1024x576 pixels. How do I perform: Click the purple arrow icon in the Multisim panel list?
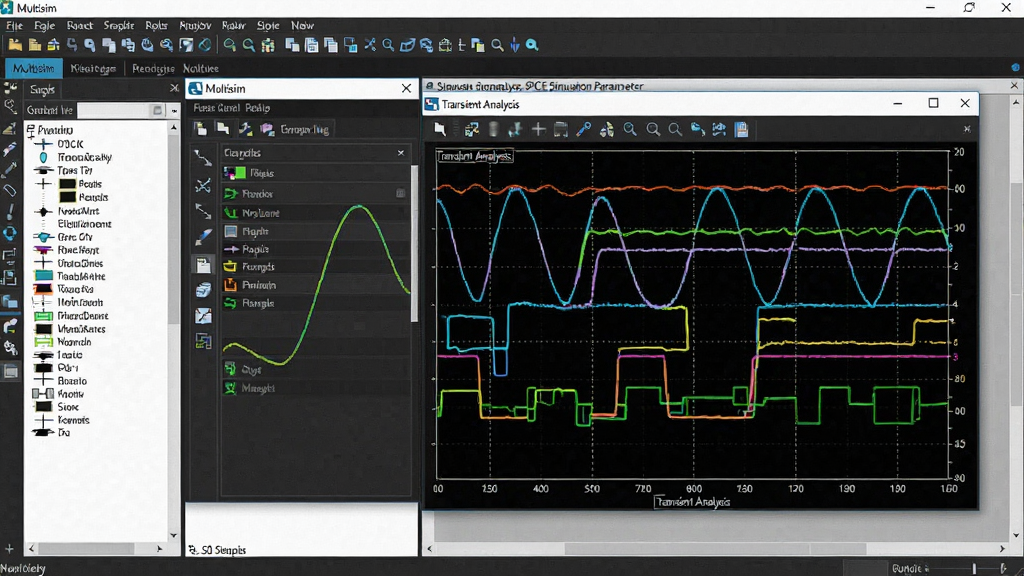pyautogui.click(x=231, y=249)
